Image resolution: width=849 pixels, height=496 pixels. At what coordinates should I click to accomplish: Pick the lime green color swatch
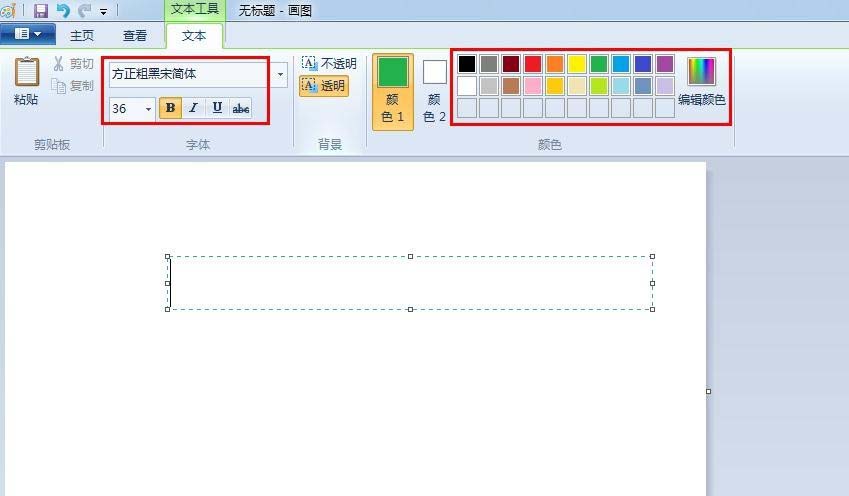tap(599, 86)
